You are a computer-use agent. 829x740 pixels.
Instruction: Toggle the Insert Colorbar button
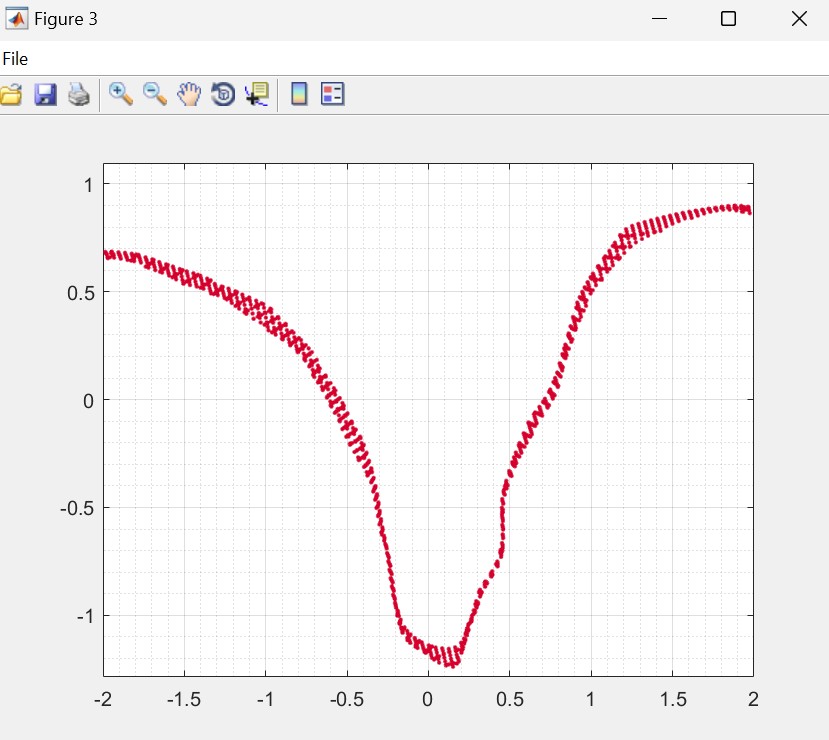point(298,95)
